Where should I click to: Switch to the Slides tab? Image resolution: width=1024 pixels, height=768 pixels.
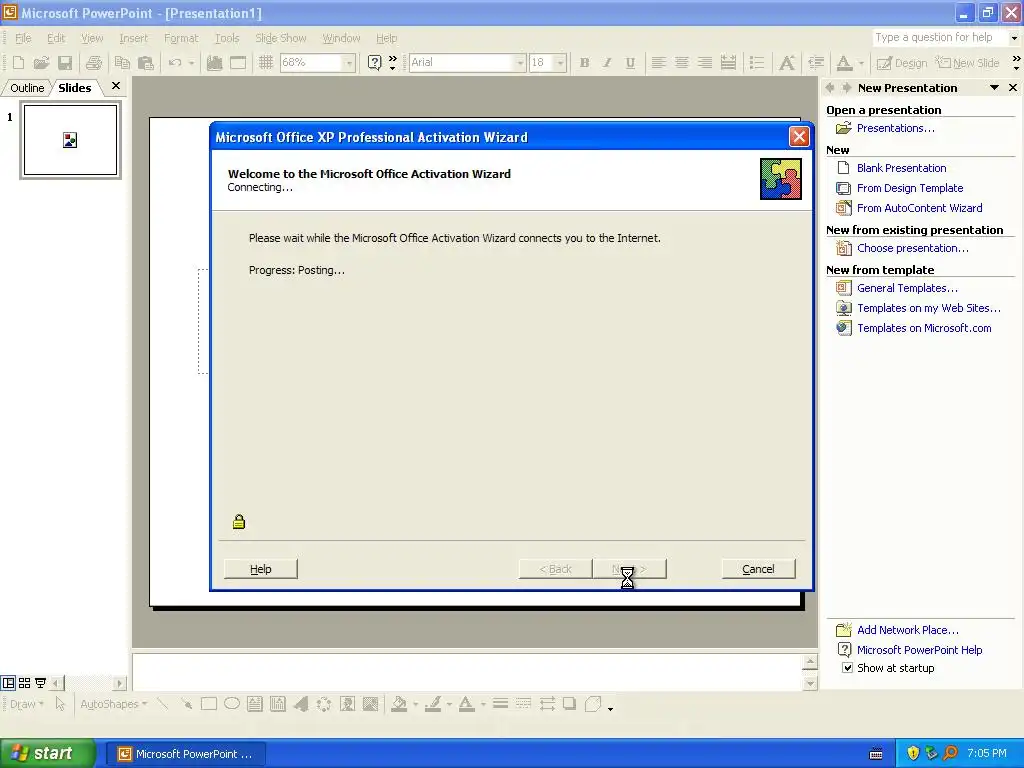click(74, 88)
